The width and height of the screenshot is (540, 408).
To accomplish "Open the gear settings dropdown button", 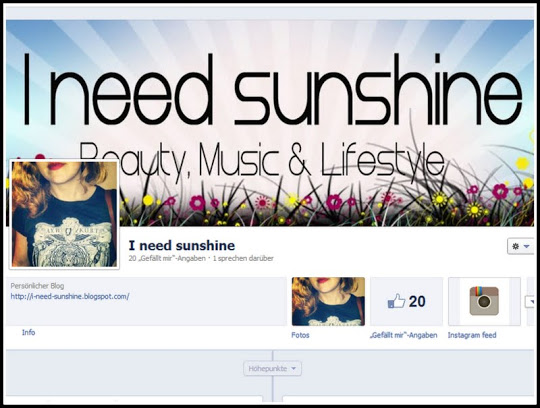I will tap(520, 246).
